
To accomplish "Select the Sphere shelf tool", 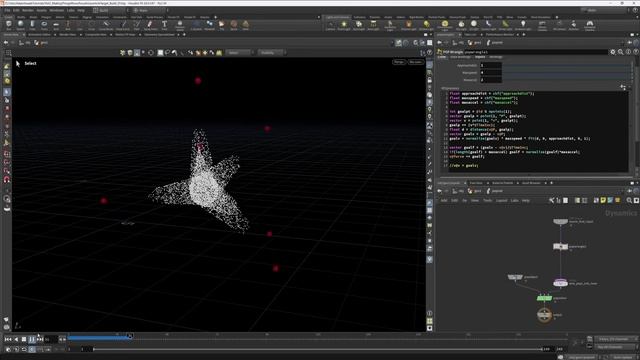I will pos(21,25).
